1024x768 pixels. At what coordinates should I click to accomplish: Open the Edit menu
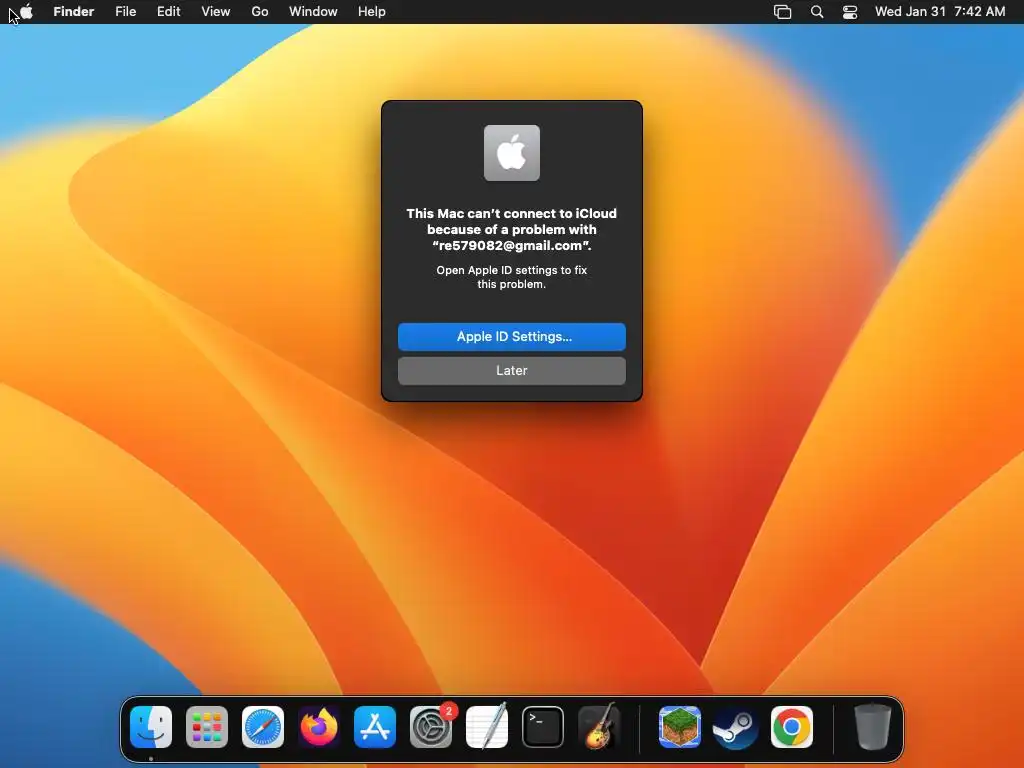click(x=168, y=12)
